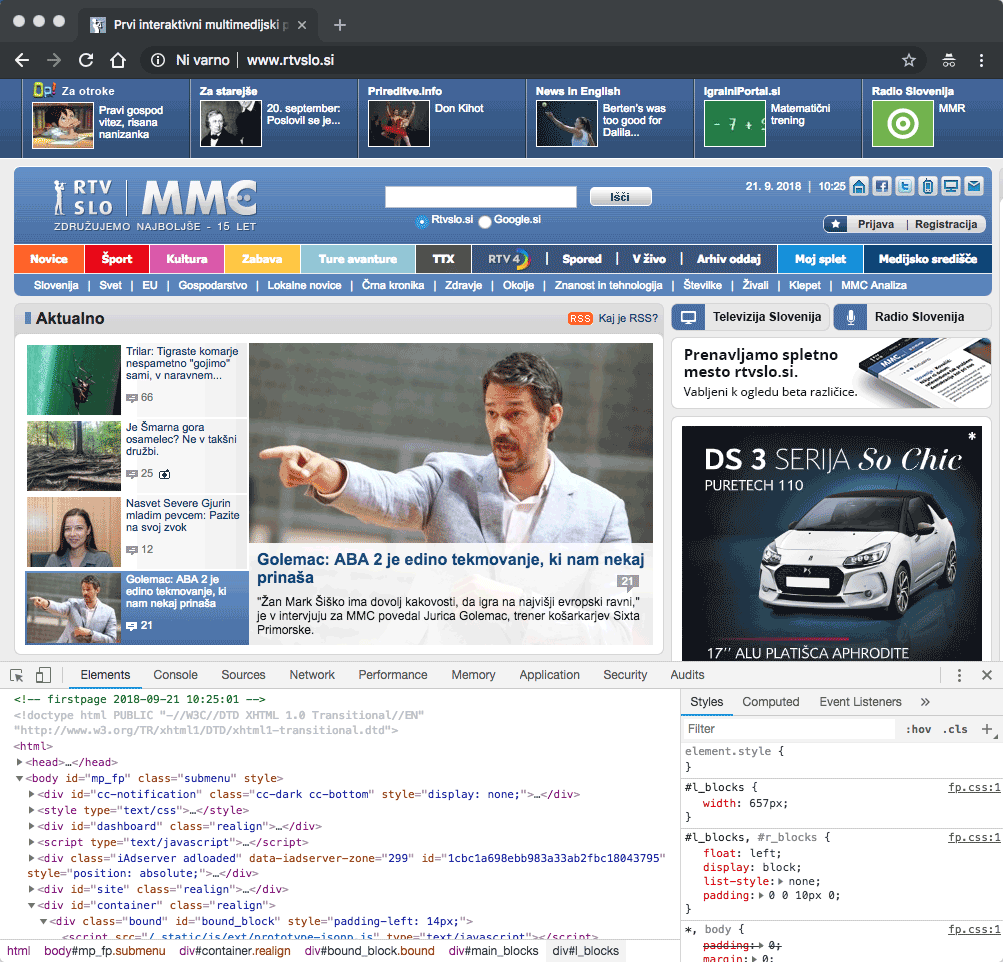Image resolution: width=1003 pixels, height=962 pixels.
Task: Open the Computed styles tab
Action: (x=770, y=702)
